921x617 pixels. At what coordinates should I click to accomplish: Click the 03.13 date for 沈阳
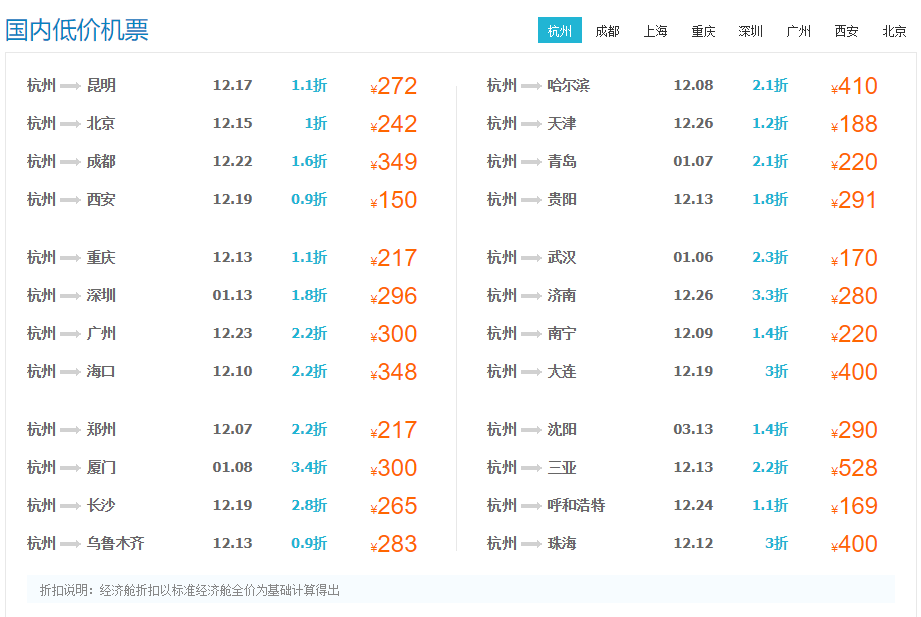pyautogui.click(x=693, y=429)
